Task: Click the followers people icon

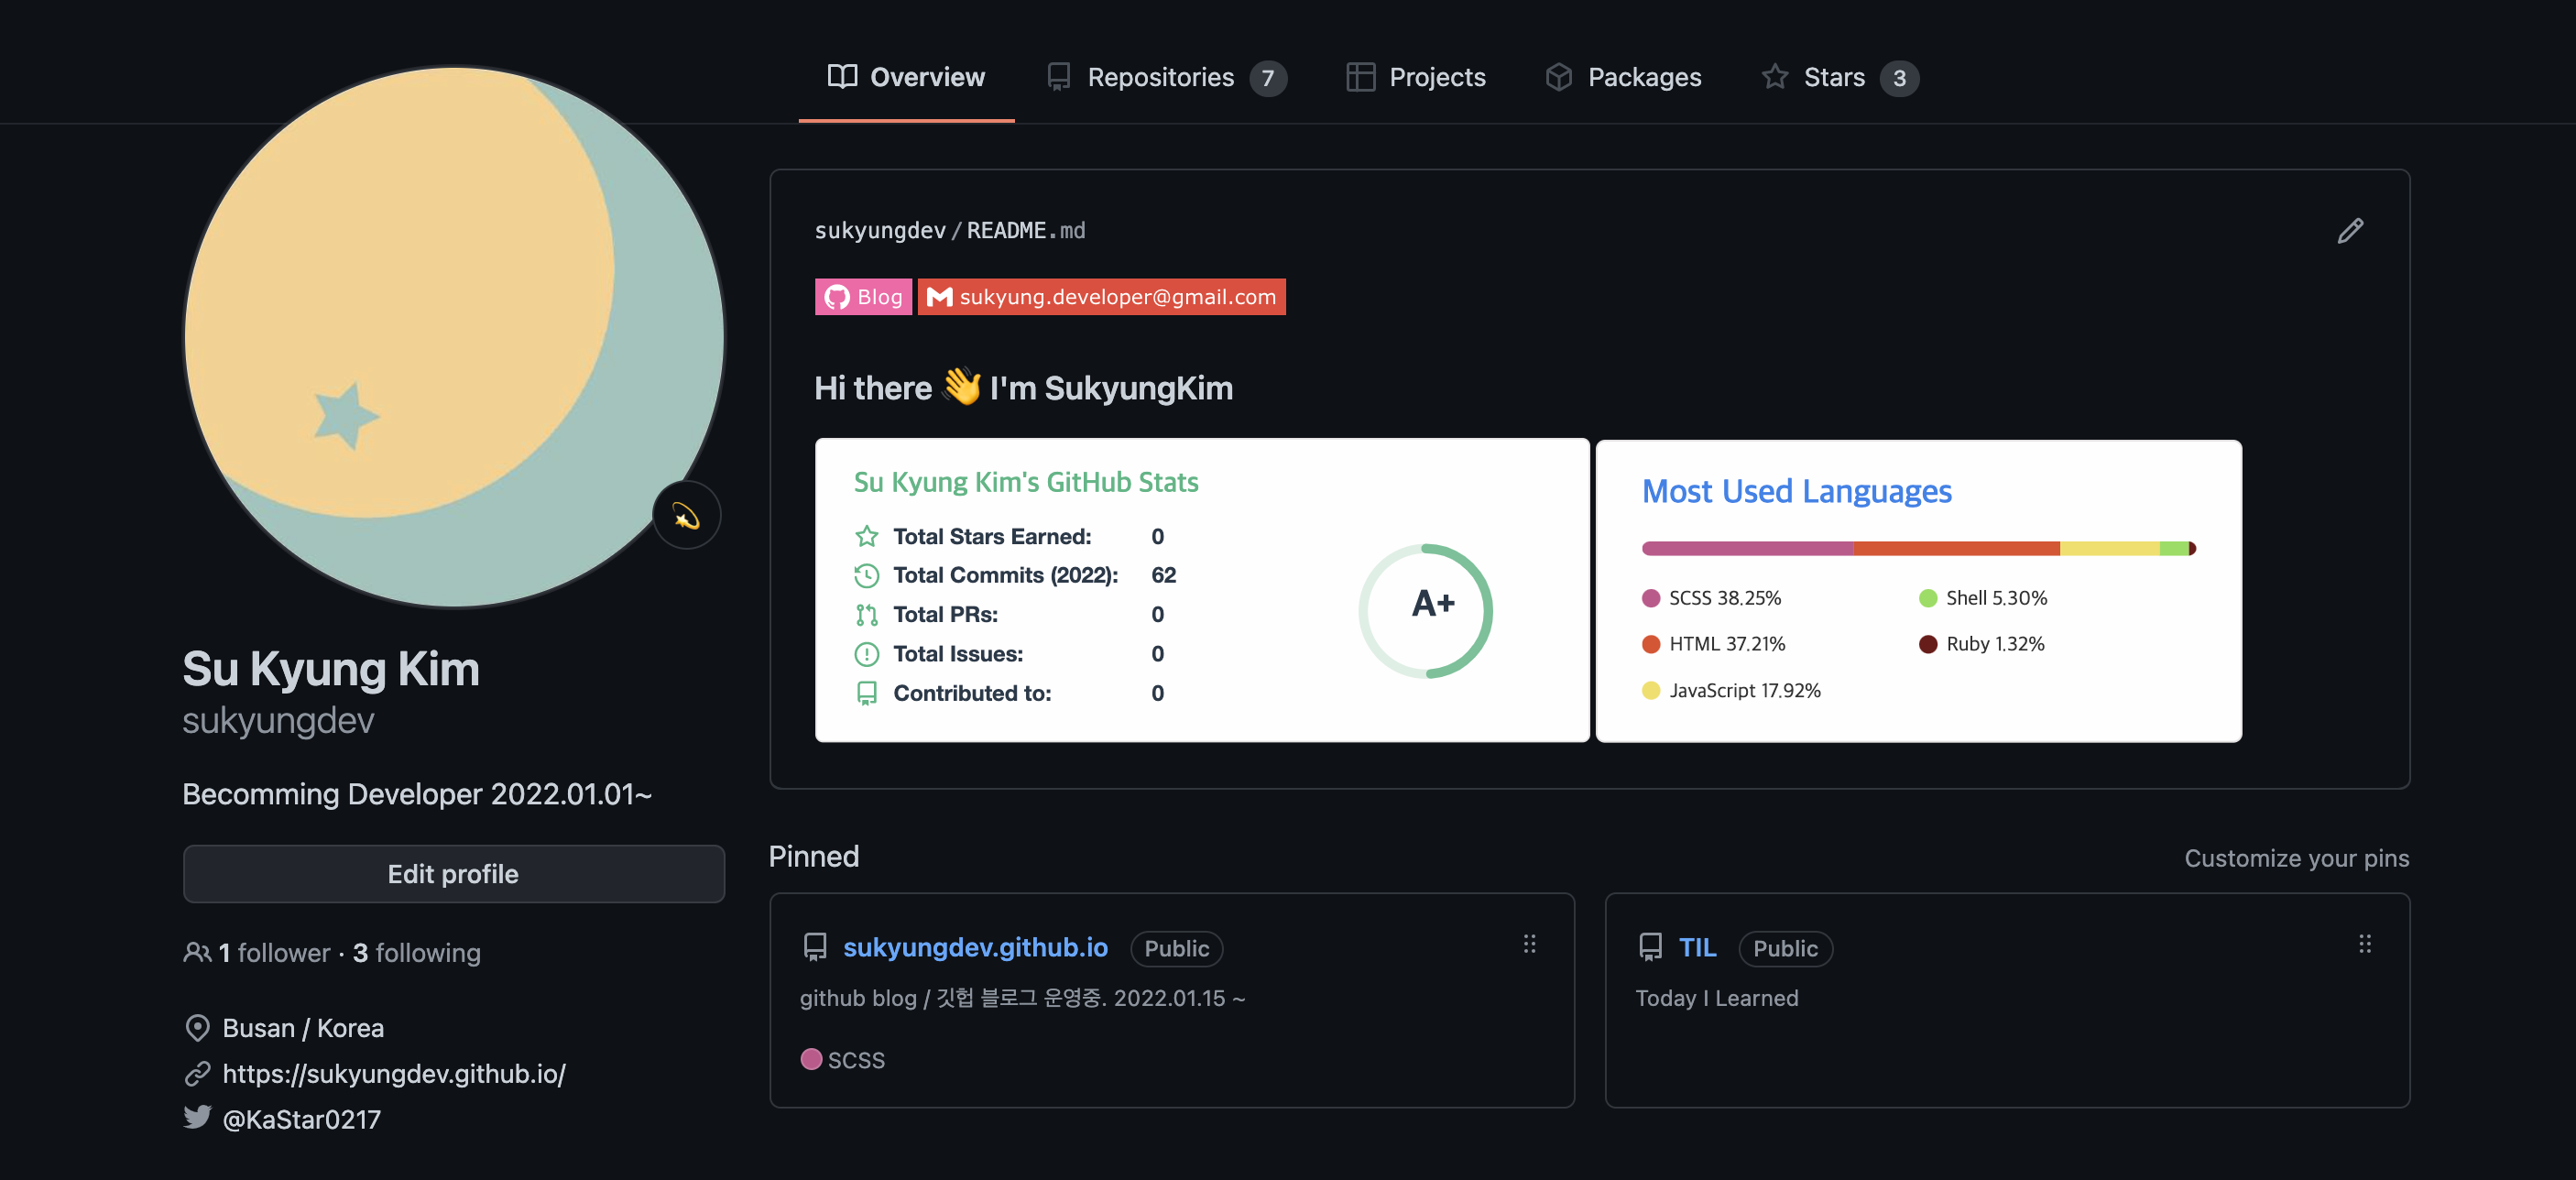Action: [x=197, y=952]
